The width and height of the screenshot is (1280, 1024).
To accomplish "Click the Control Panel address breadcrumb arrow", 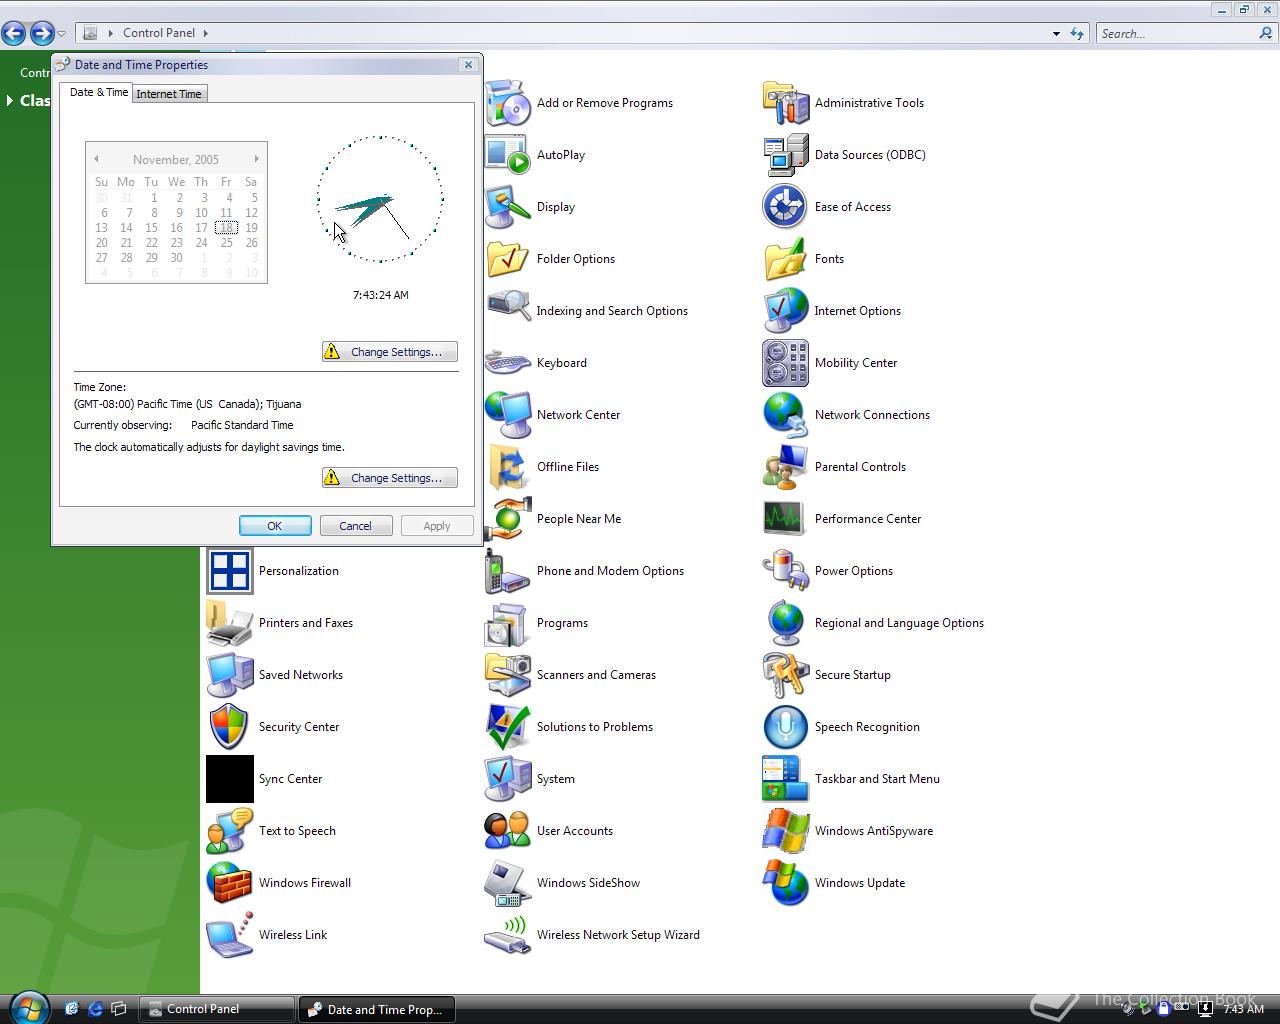I will (206, 33).
